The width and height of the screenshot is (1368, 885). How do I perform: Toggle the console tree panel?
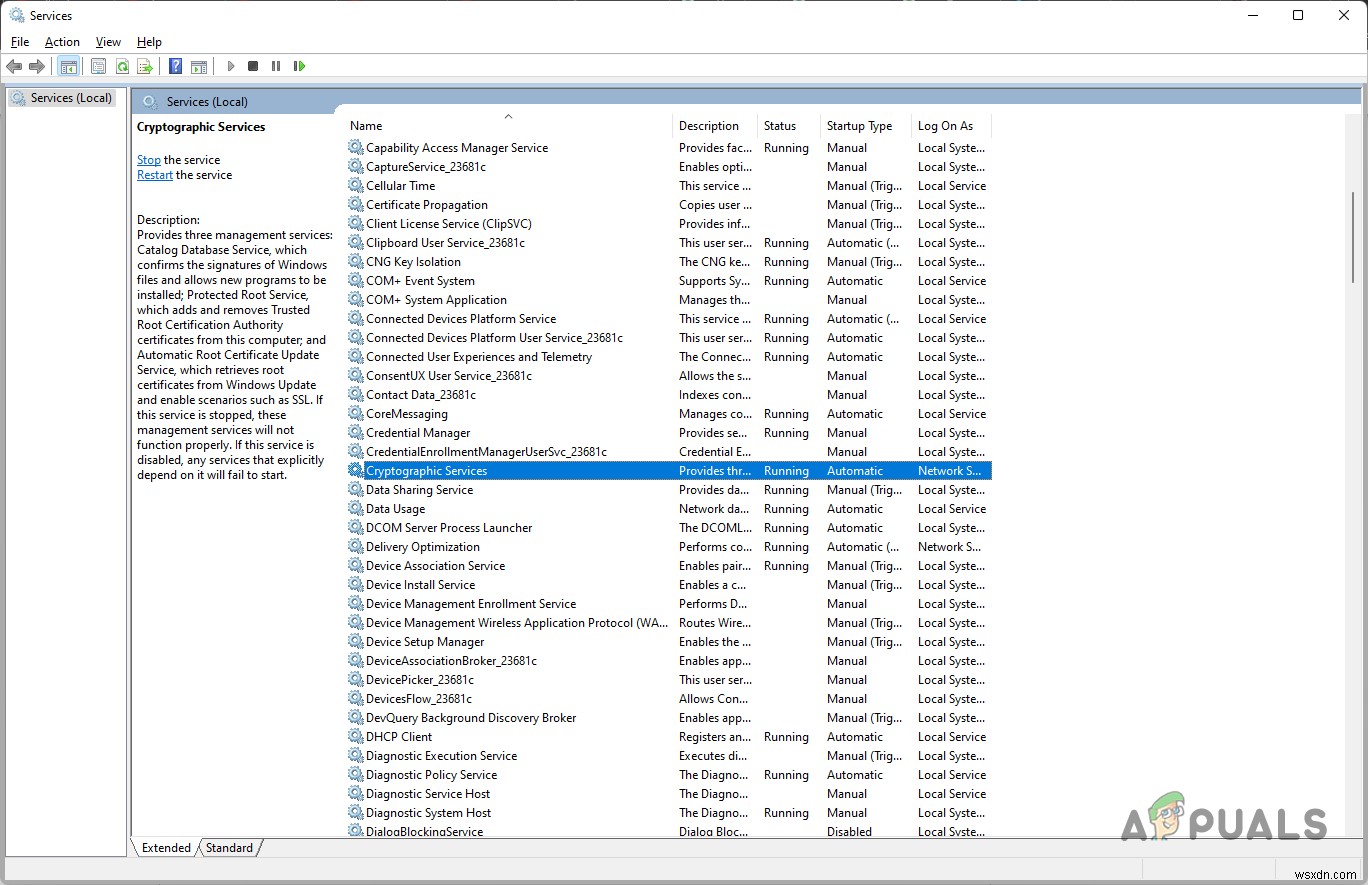tap(68, 66)
